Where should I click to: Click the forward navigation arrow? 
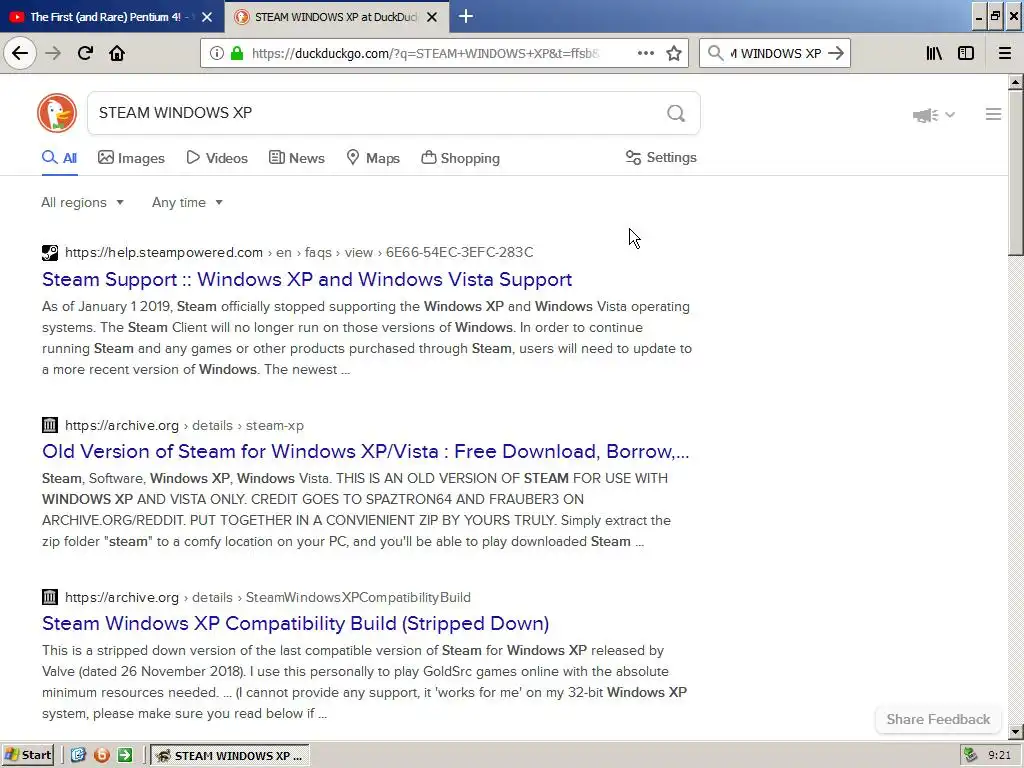(53, 53)
